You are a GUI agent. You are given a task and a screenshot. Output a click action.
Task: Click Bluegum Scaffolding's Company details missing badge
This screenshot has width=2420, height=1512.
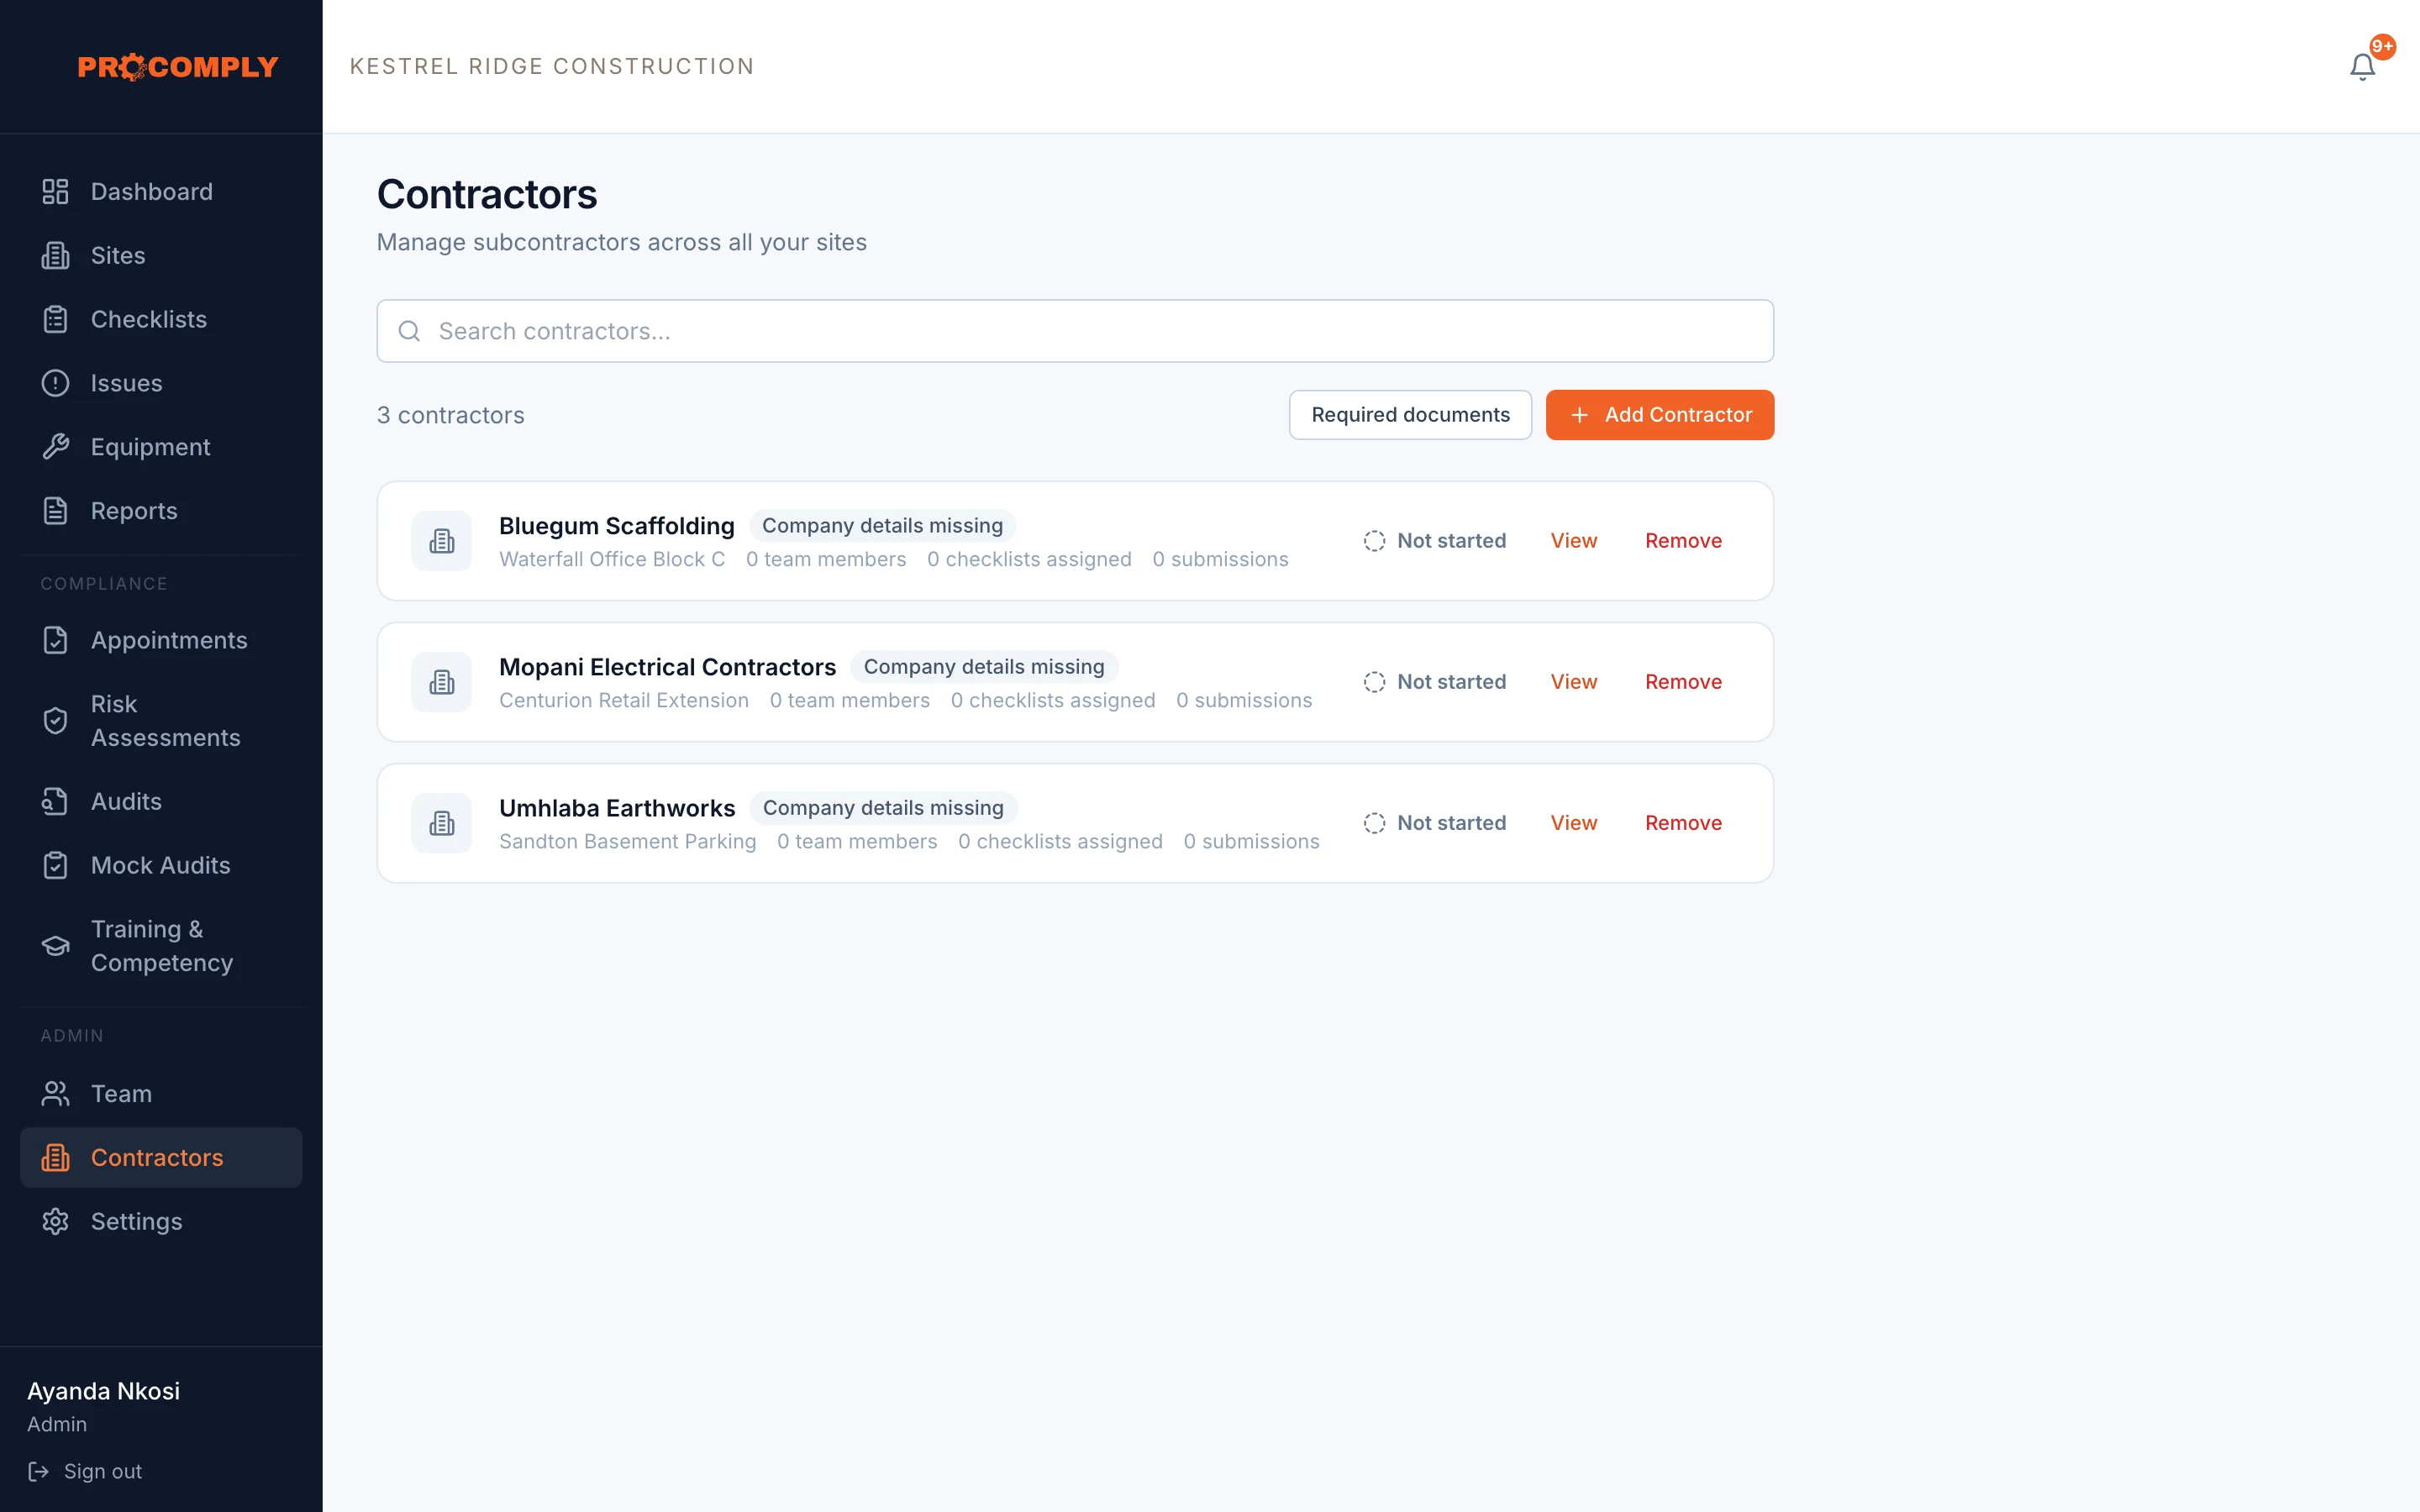tap(882, 526)
